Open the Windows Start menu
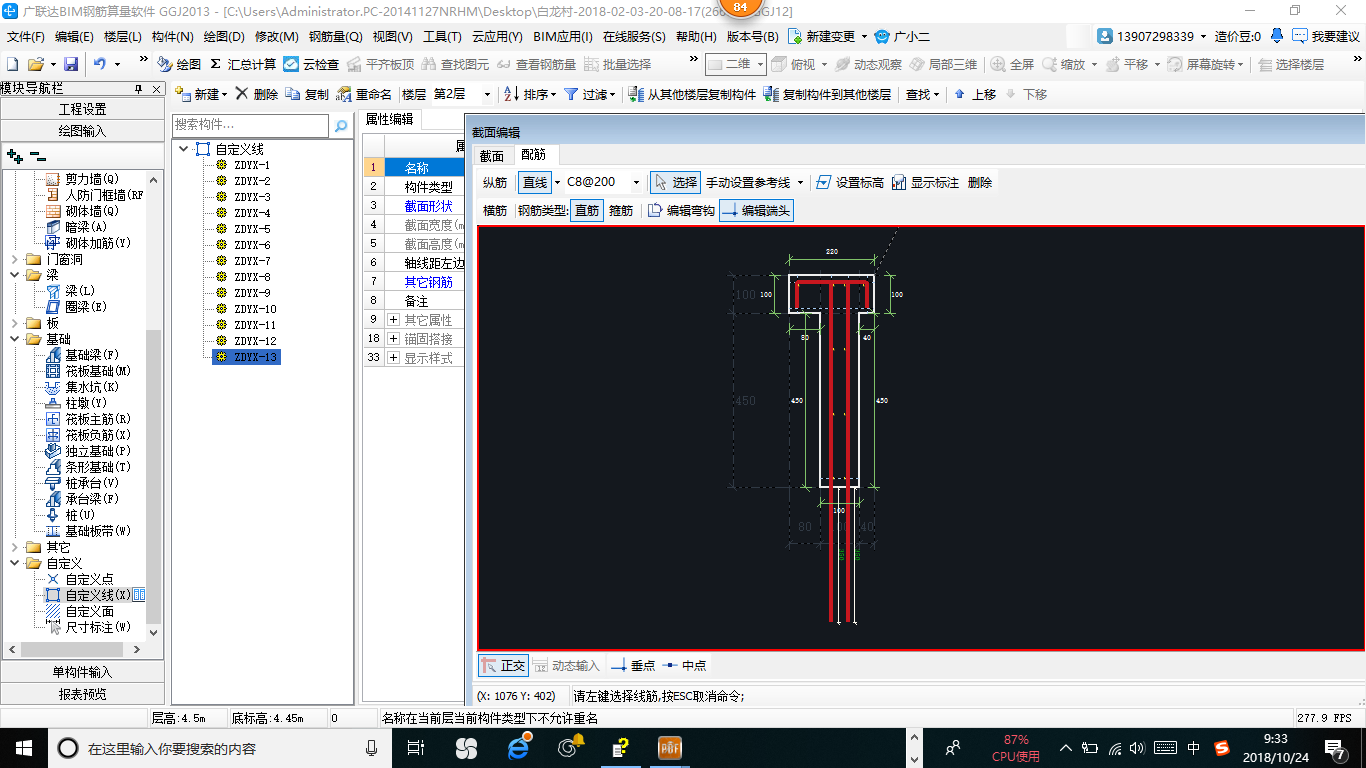 pyautogui.click(x=22, y=747)
